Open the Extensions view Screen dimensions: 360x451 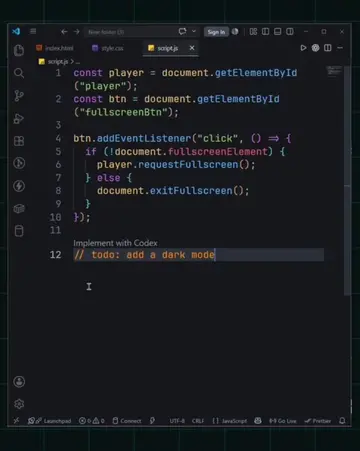click(x=19, y=141)
